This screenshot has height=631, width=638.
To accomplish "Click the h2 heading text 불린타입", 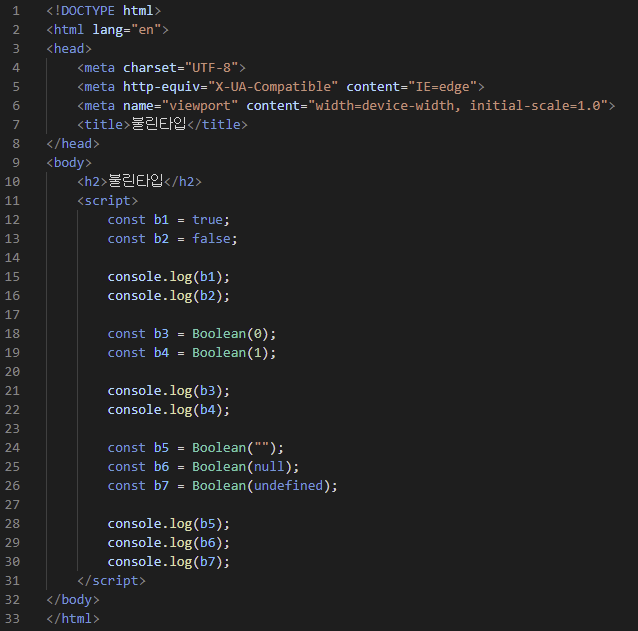I will (x=136, y=181).
